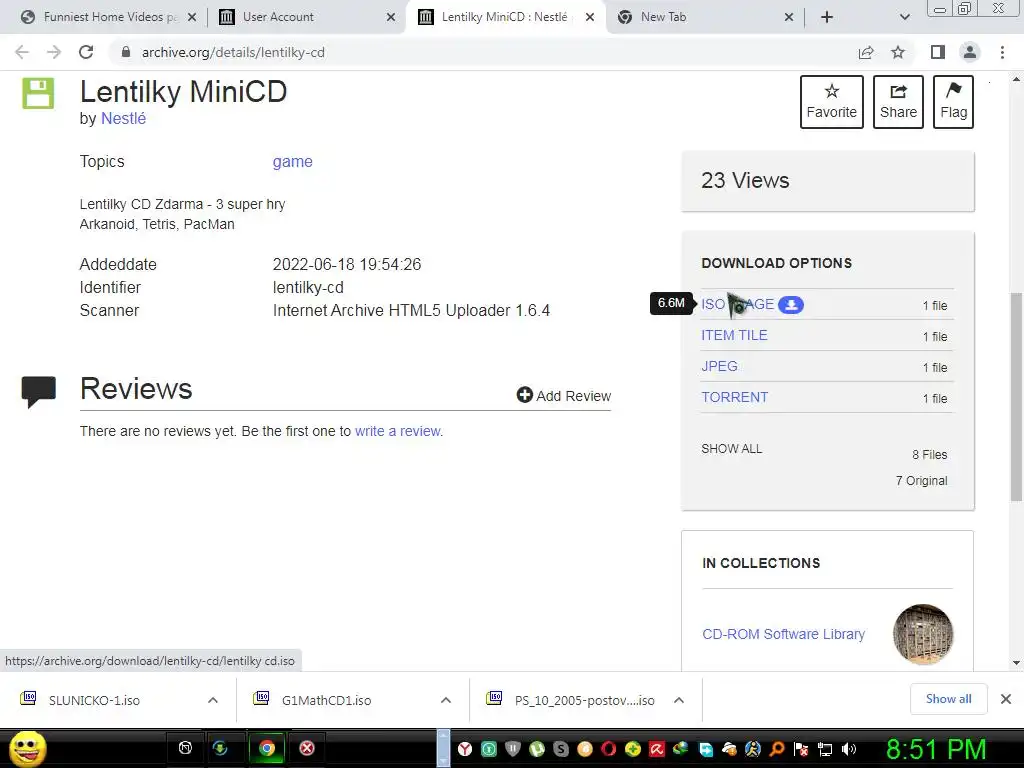Click the smiley Start button
The height and width of the screenshot is (768, 1024).
pyautogui.click(x=28, y=748)
